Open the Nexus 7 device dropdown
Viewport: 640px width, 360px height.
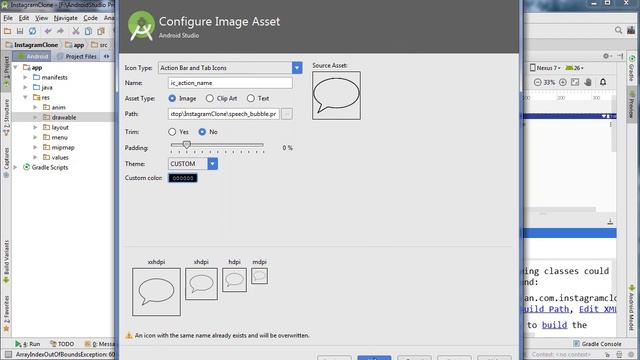(x=545, y=68)
